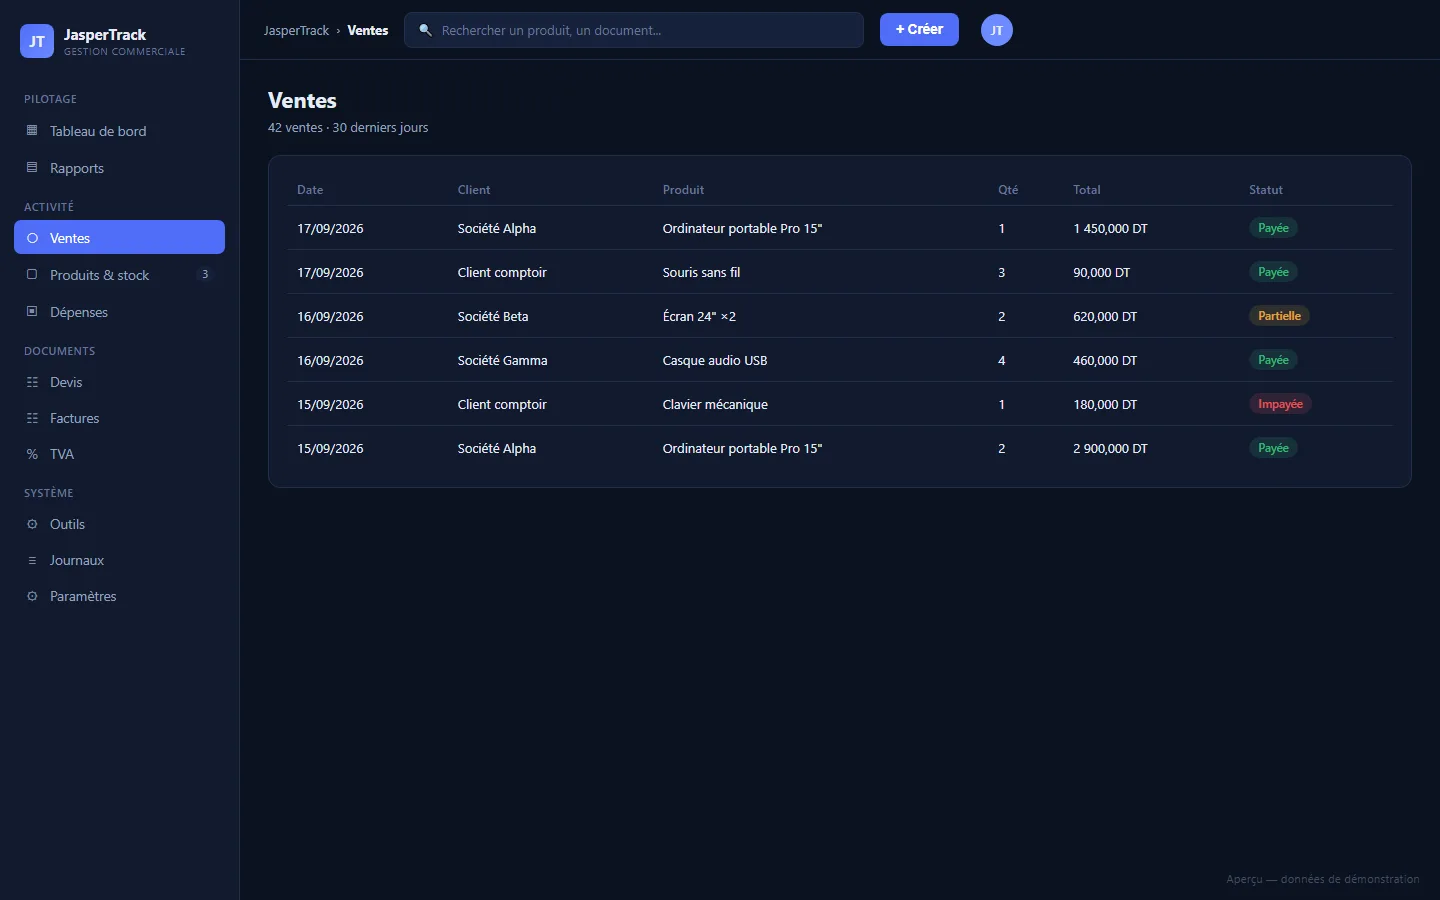This screenshot has height=900, width=1440.
Task: Click the 2 900,000 DT total
Action: point(1110,448)
